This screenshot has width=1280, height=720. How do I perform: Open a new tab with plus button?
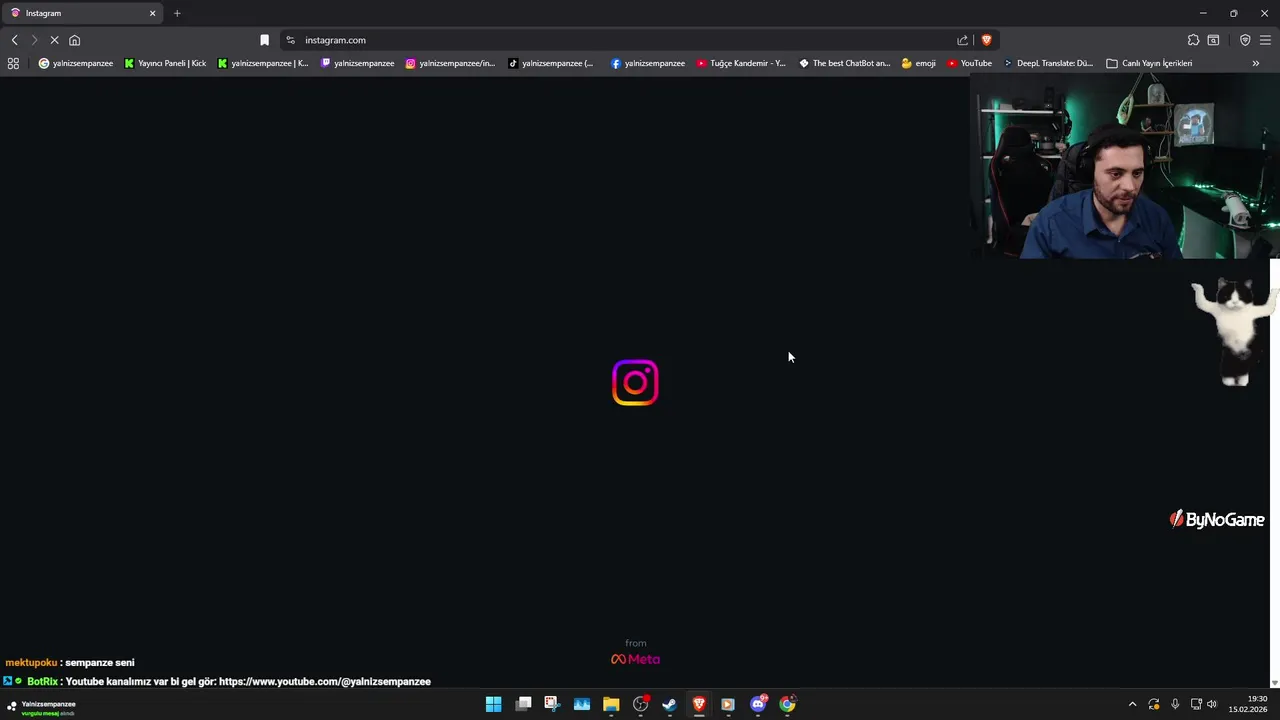(x=177, y=13)
